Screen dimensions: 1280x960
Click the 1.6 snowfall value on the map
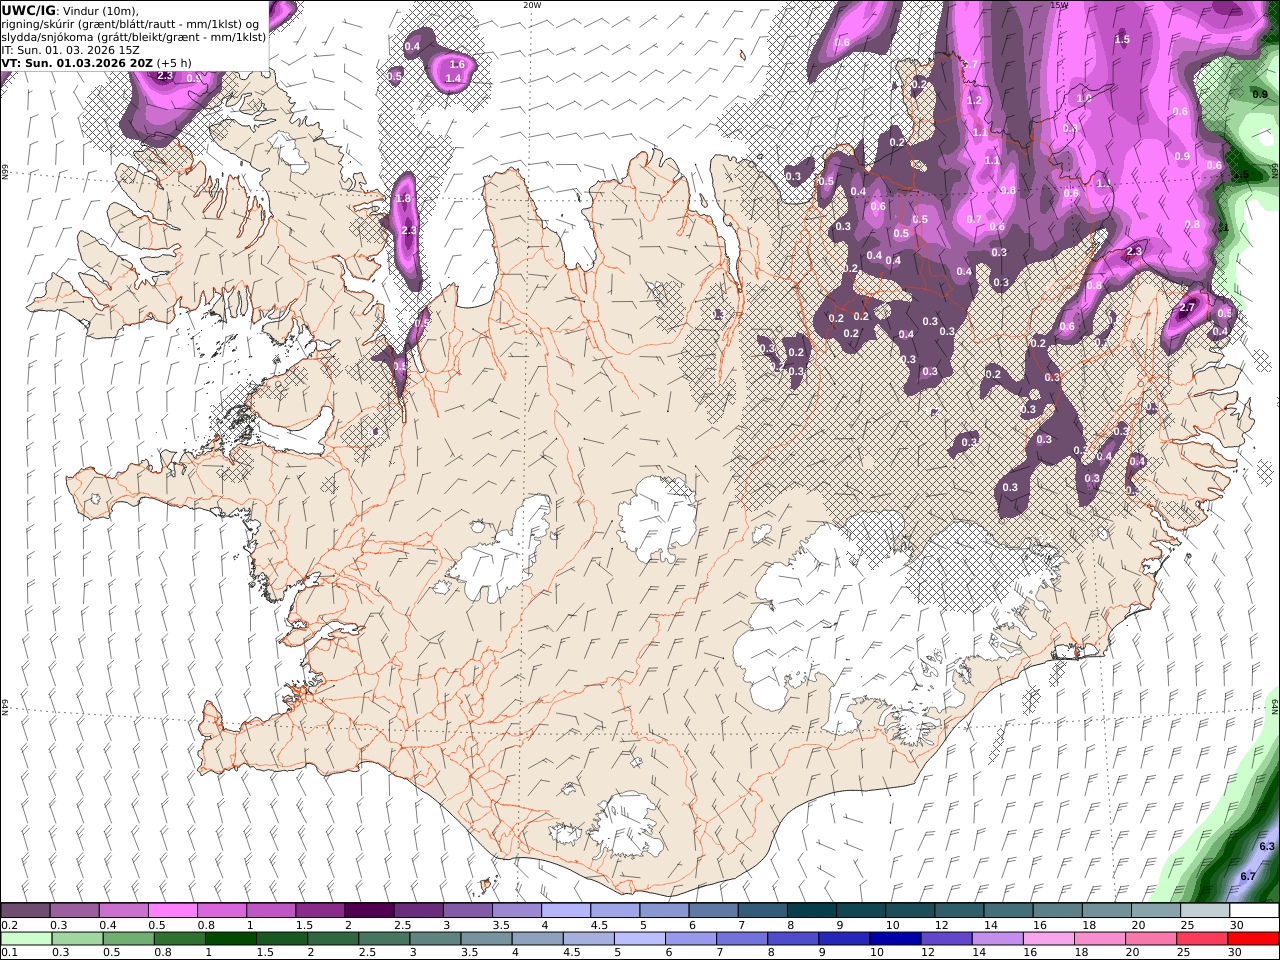pyautogui.click(x=457, y=64)
